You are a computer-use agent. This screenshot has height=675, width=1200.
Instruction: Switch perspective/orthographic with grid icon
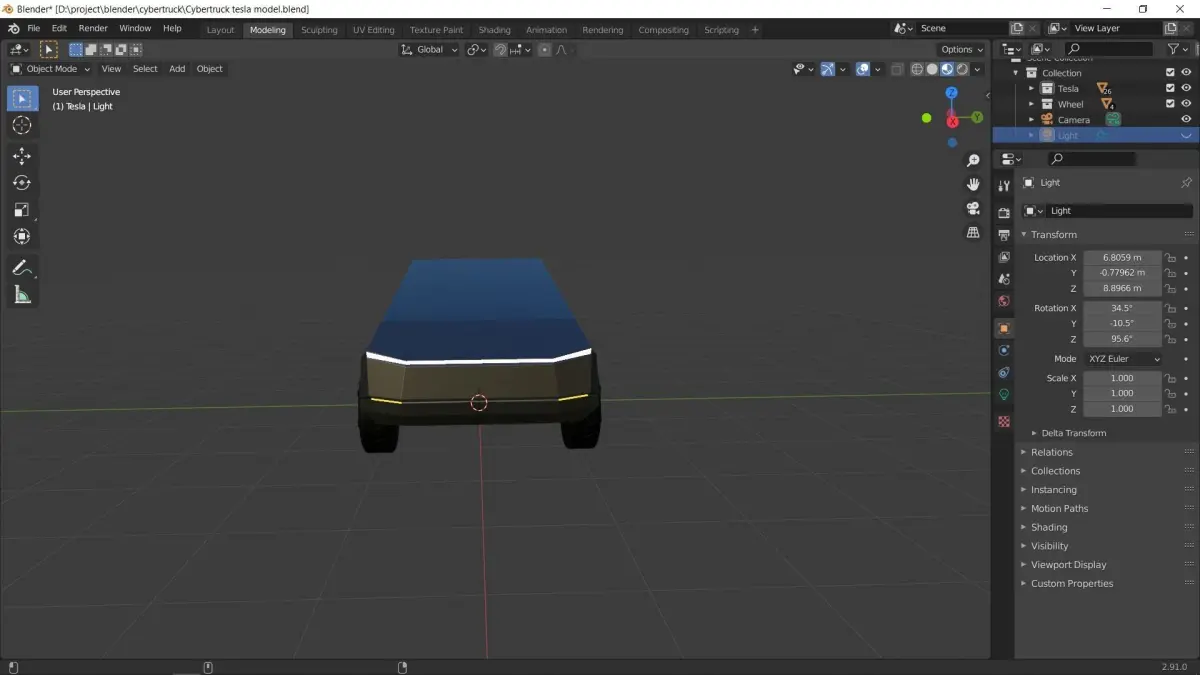pyautogui.click(x=973, y=233)
